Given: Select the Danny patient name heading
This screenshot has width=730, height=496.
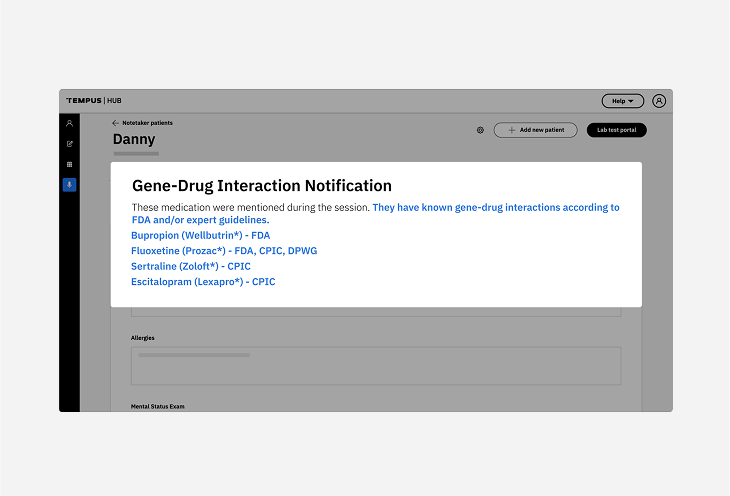Looking at the screenshot, I should (x=134, y=139).
